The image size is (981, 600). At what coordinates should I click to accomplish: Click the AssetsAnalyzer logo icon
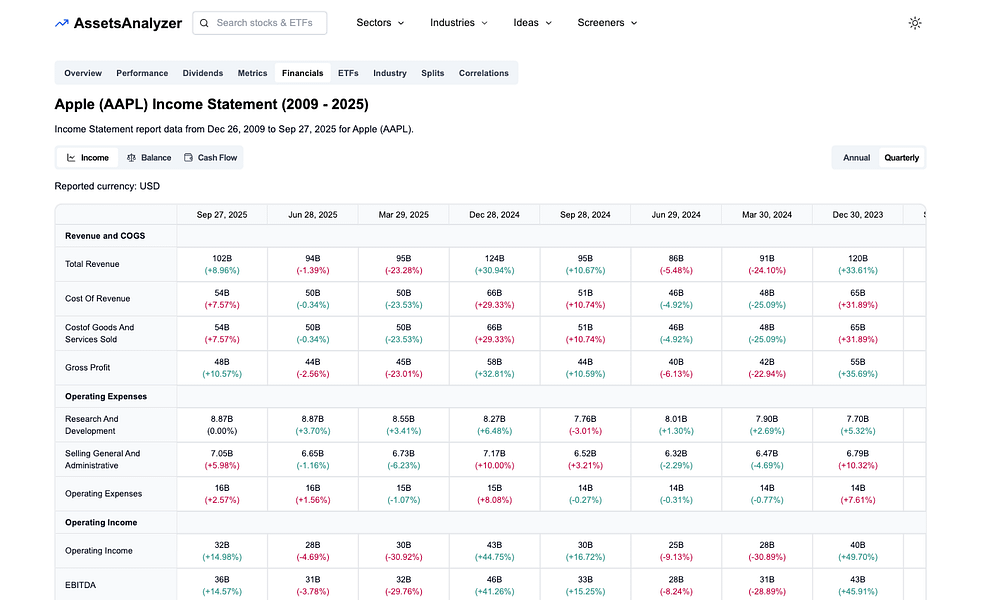[x=61, y=22]
